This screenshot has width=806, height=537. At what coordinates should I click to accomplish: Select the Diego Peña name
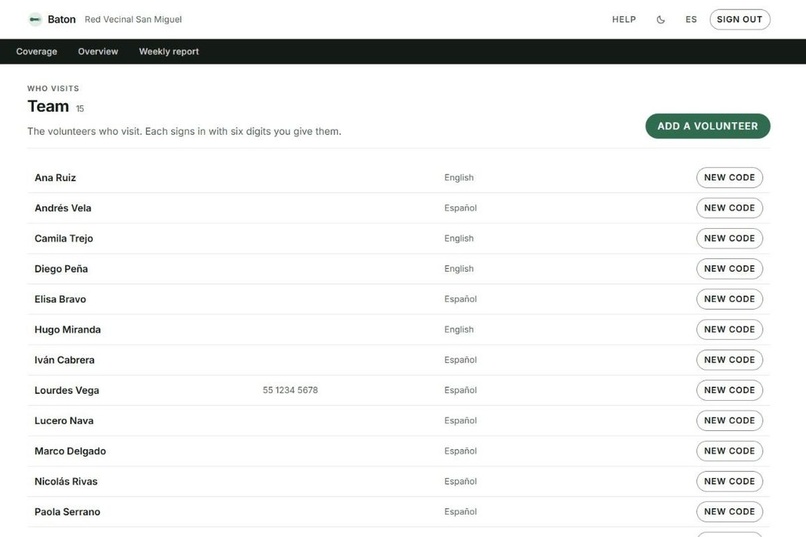pos(61,269)
